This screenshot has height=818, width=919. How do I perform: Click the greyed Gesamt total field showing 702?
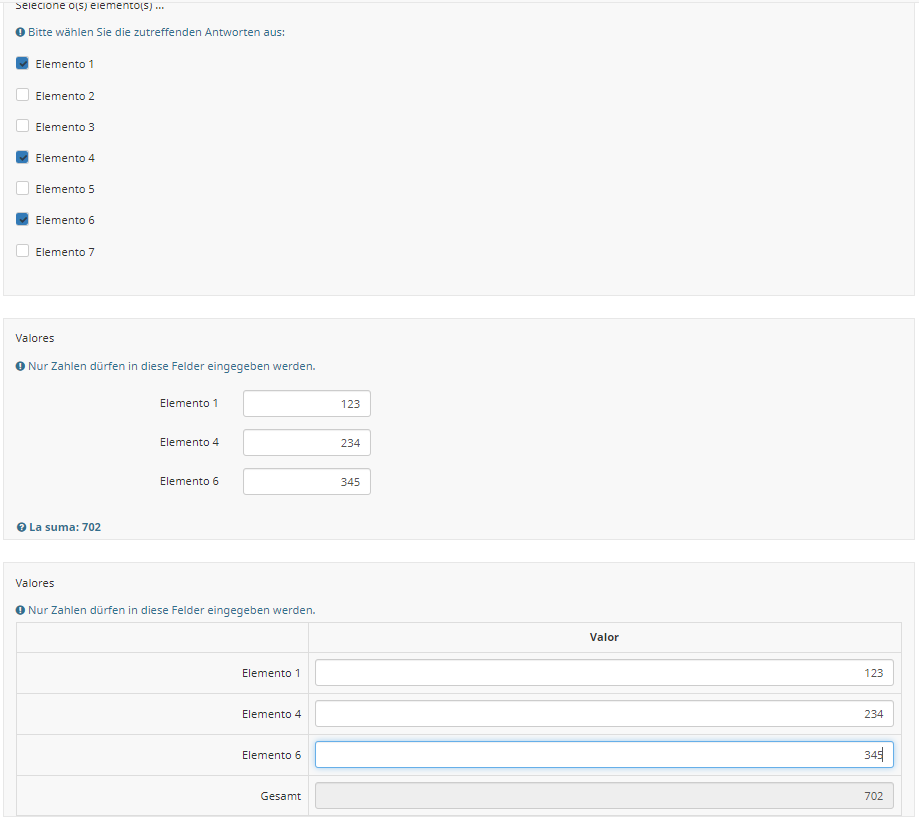[x=603, y=796]
